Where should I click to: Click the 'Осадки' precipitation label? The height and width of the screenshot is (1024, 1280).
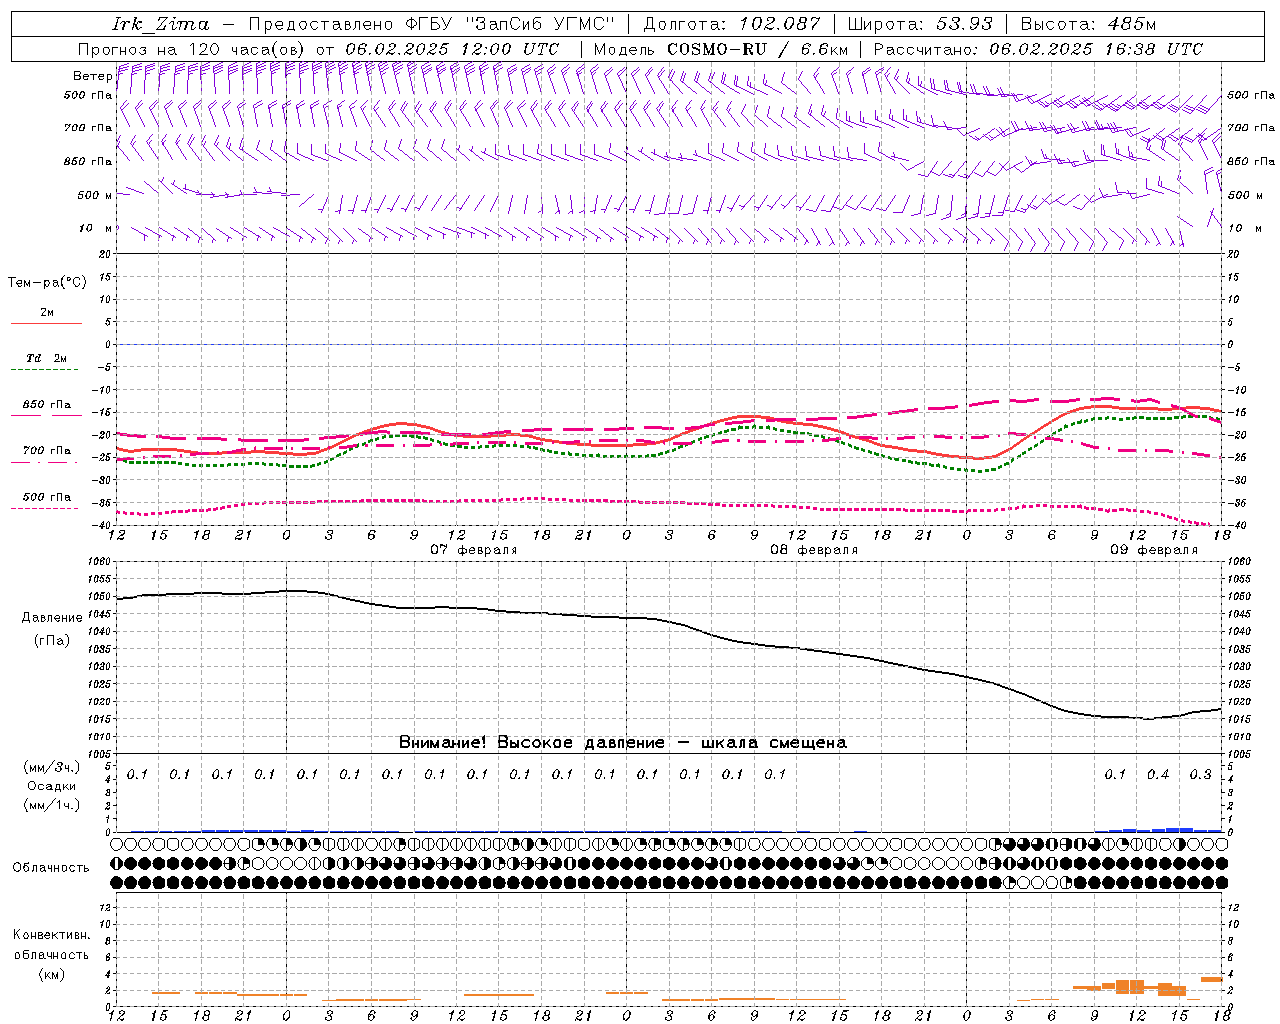[x=52, y=786]
